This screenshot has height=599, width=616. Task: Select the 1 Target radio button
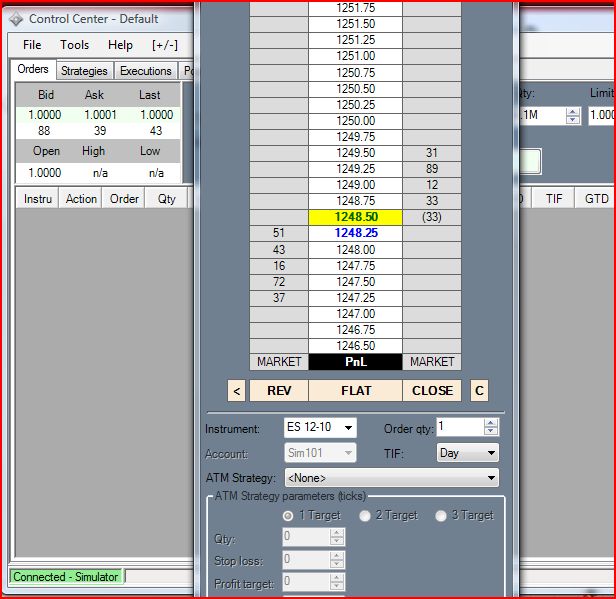click(x=288, y=515)
